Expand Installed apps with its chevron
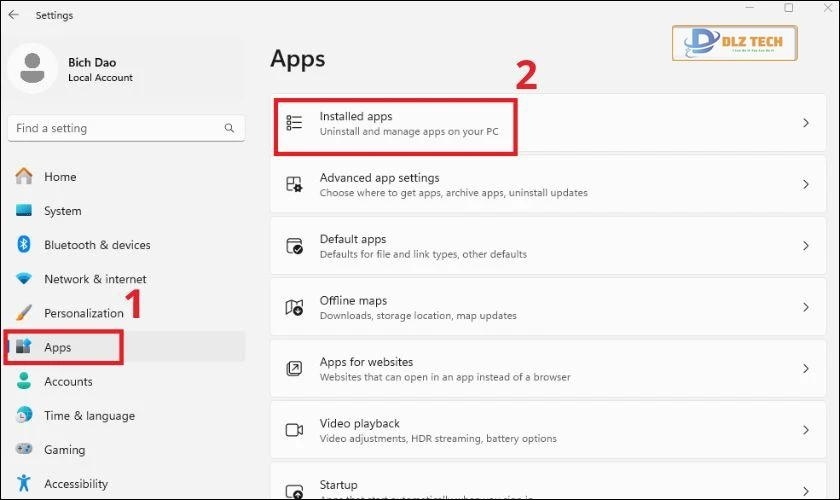The image size is (840, 500). coord(806,123)
